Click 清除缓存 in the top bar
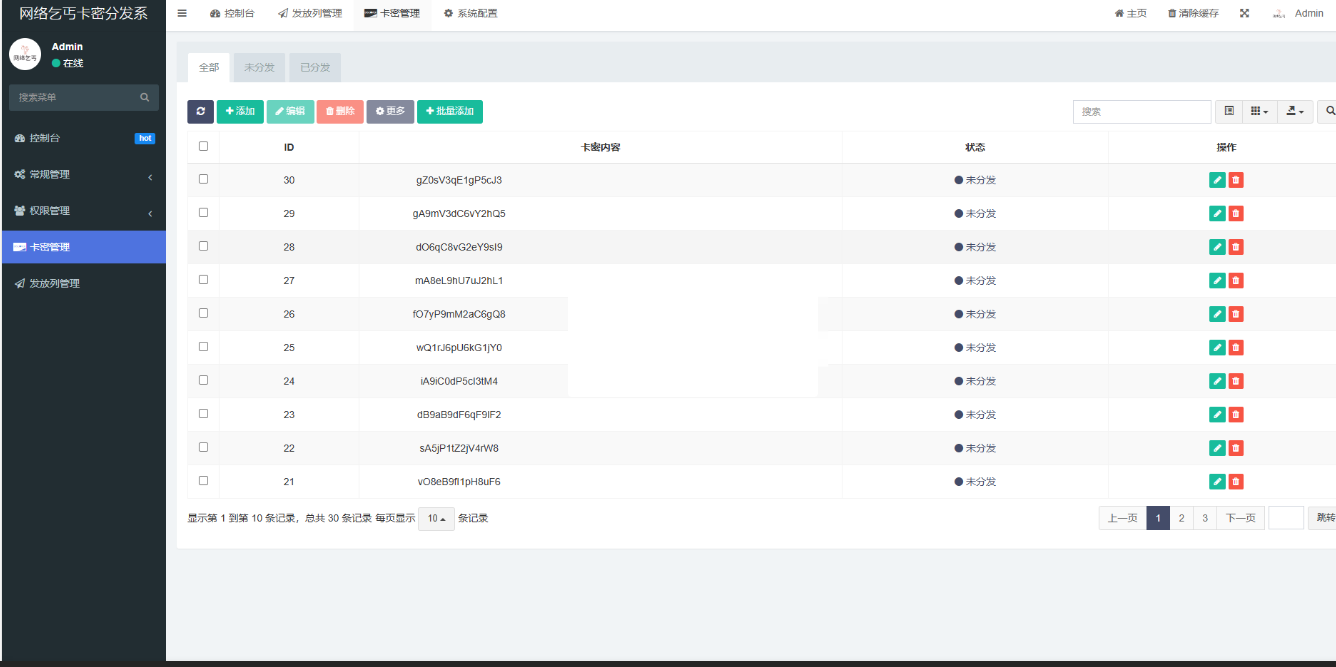Image resolution: width=1336 pixels, height=667 pixels. 1193,13
